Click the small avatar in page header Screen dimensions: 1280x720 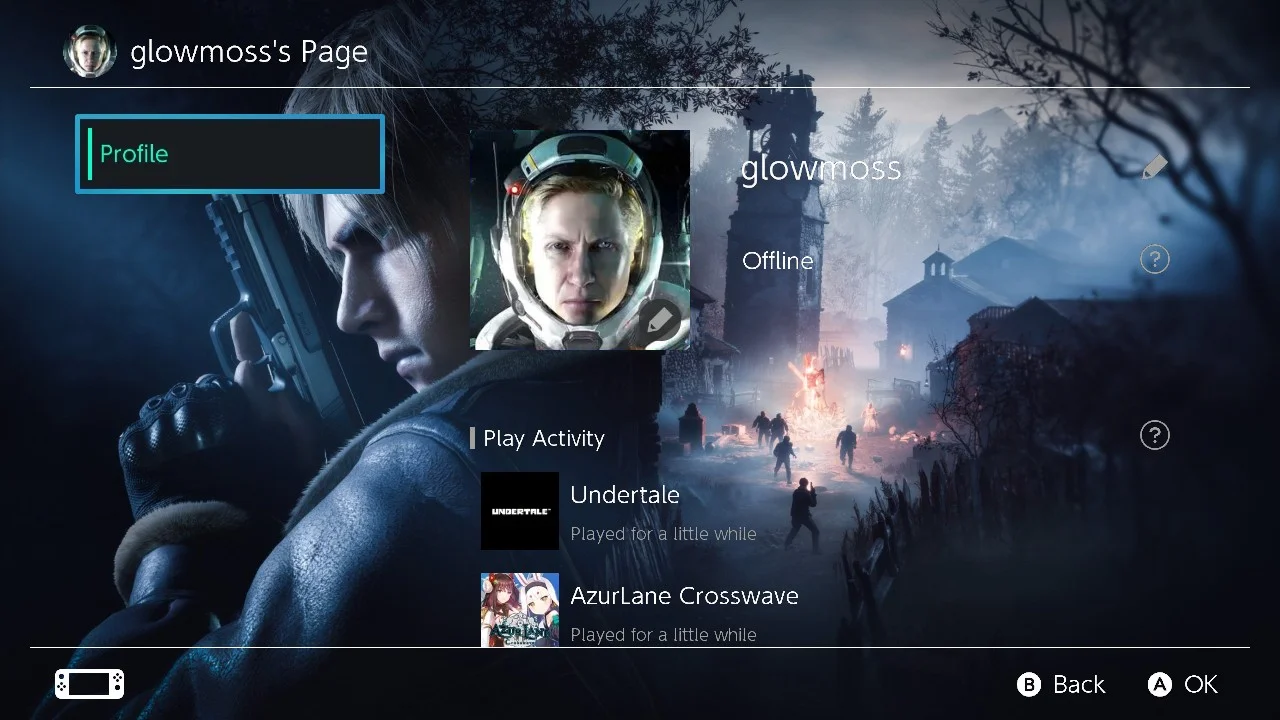coord(90,51)
